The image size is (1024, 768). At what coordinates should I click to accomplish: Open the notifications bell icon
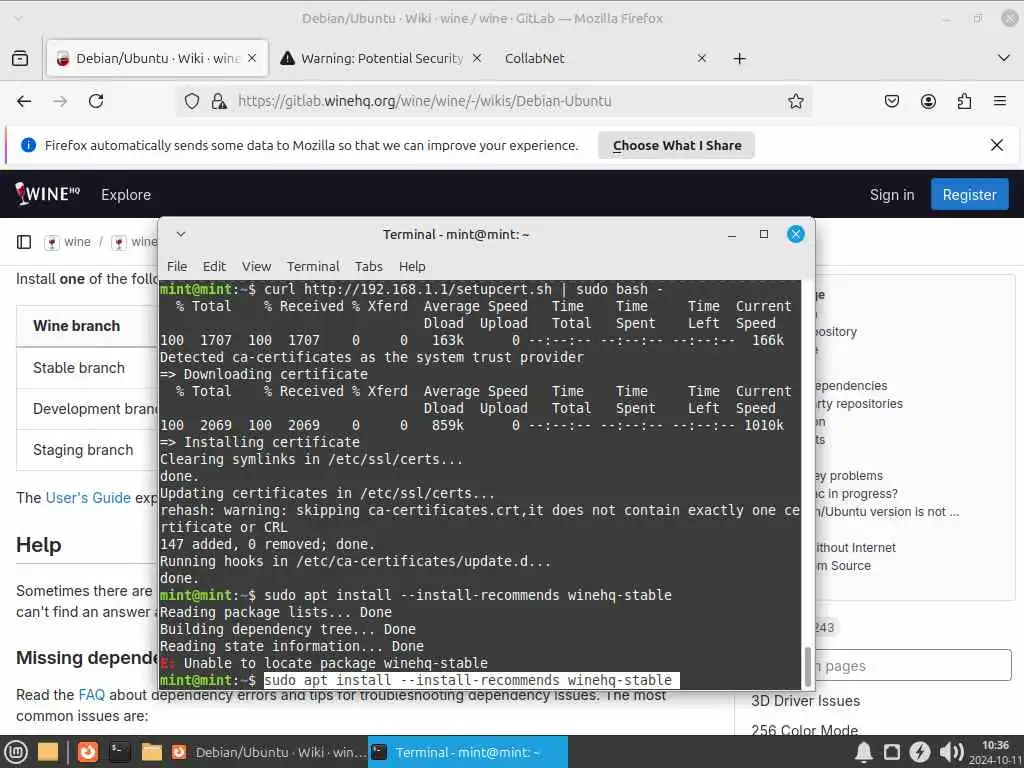863,752
